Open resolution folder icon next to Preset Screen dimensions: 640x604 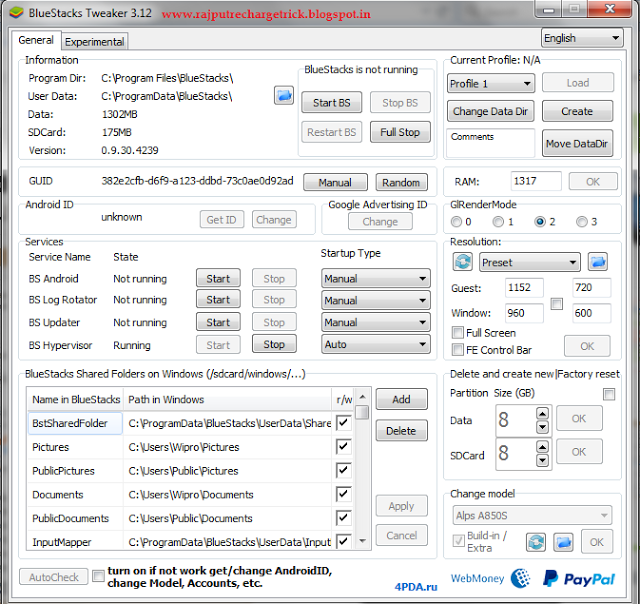598,262
